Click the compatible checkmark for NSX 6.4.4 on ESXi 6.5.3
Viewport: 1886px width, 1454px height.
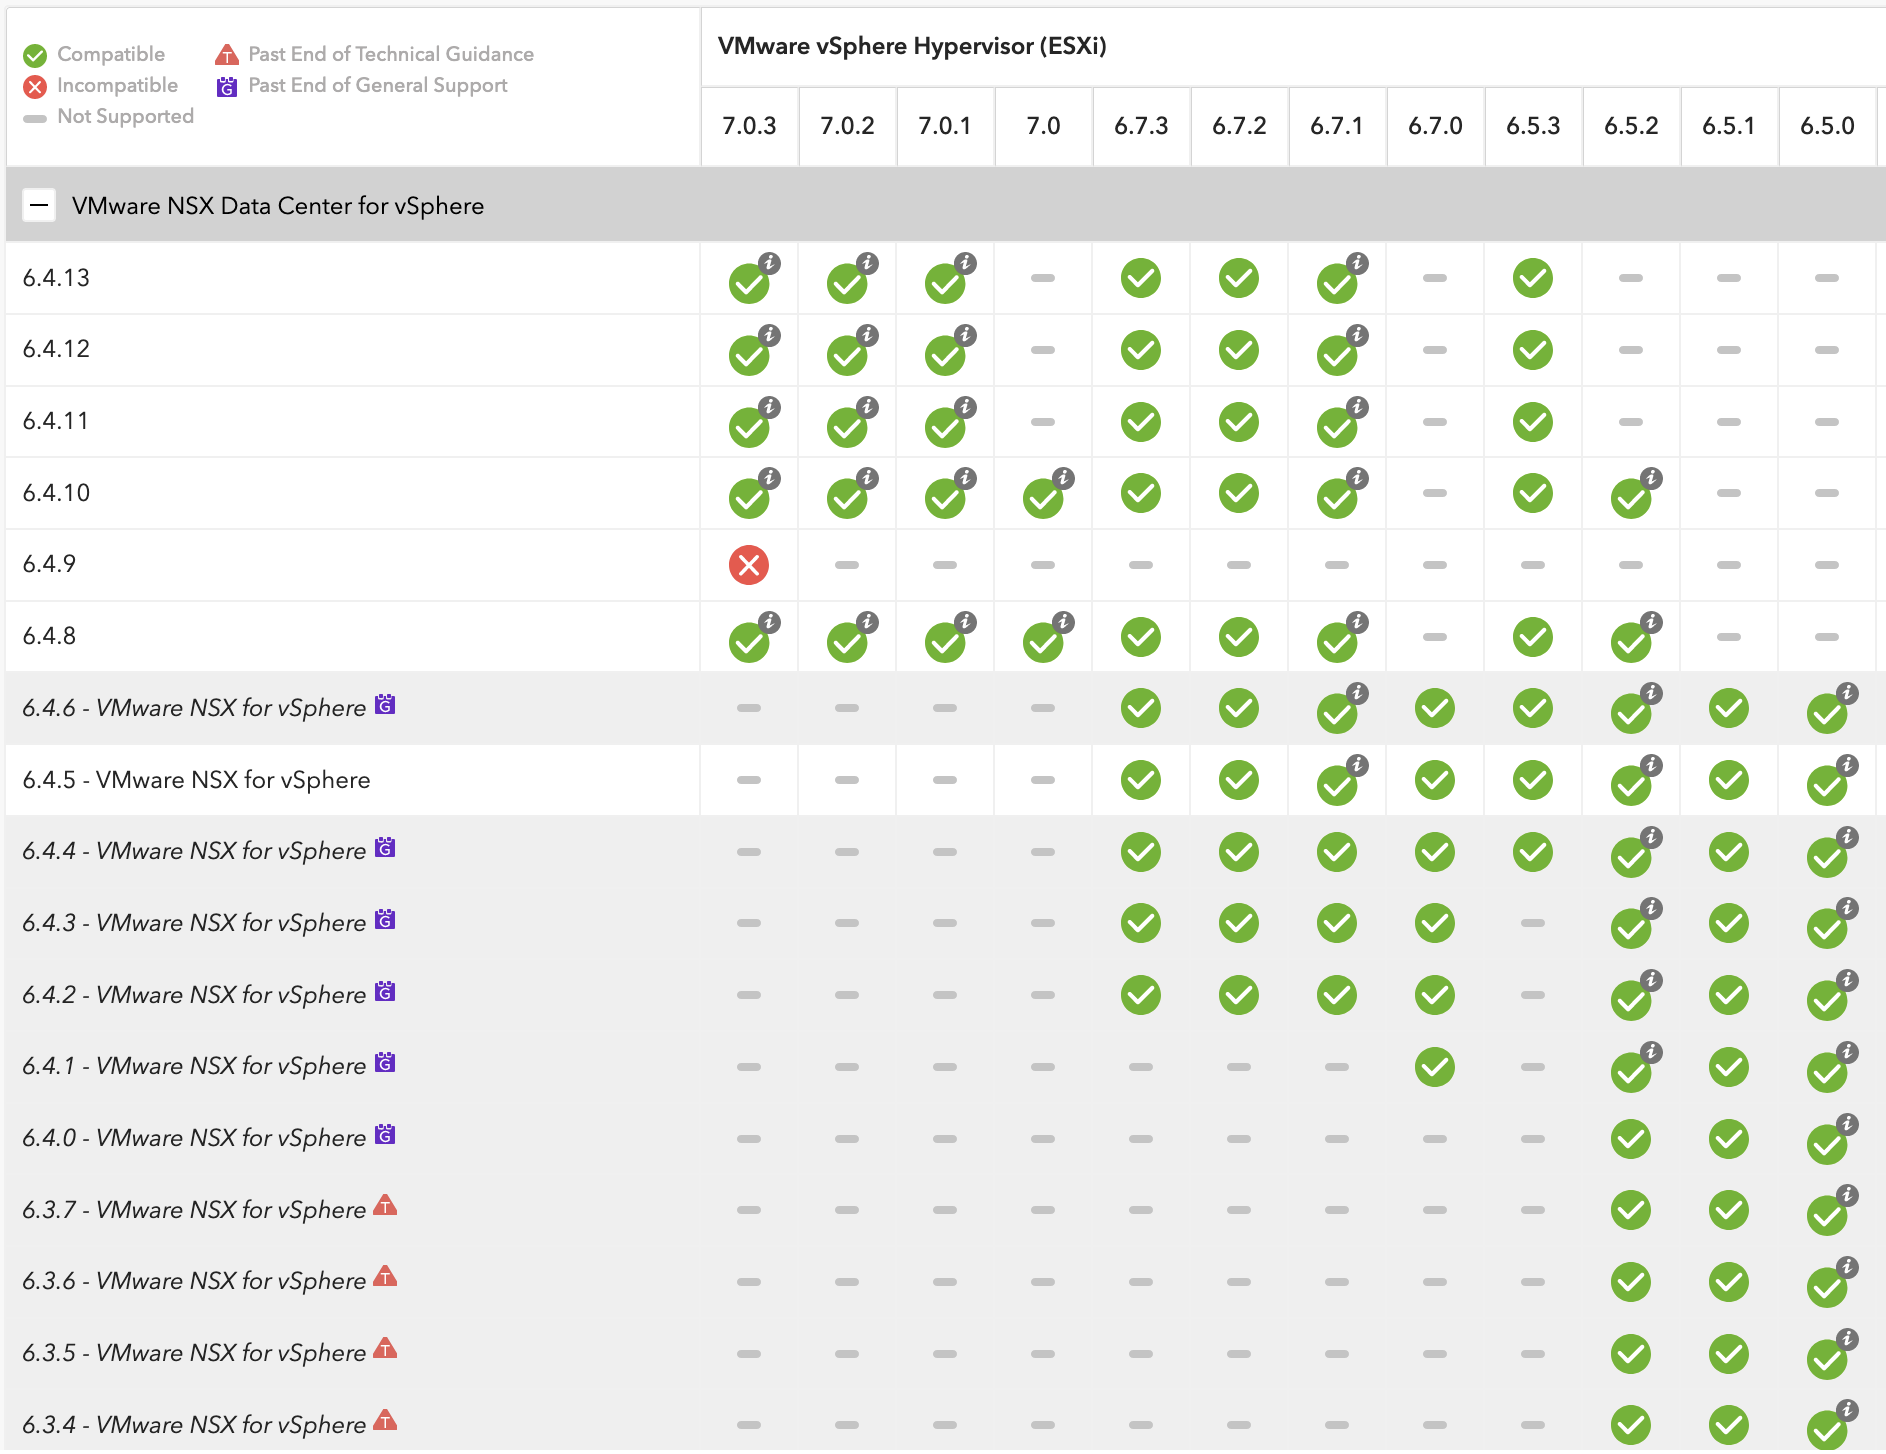pos(1533,852)
